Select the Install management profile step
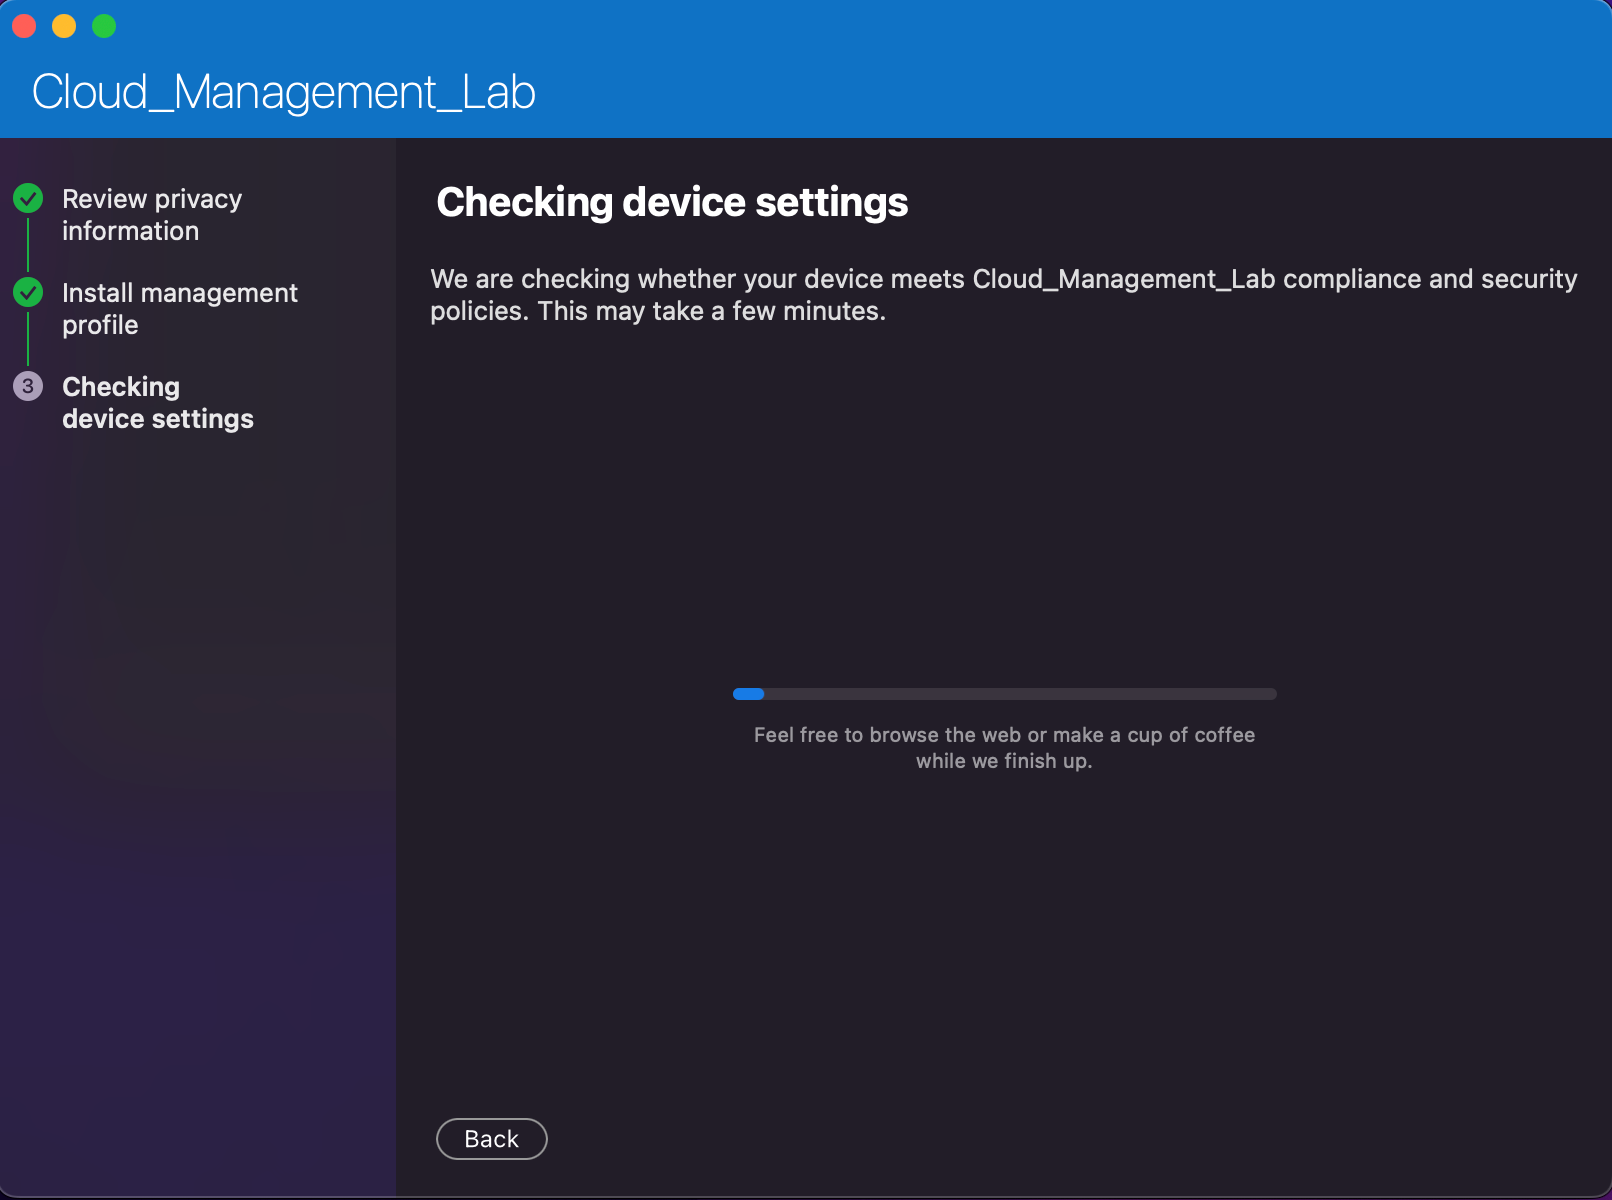This screenshot has height=1200, width=1612. 179,309
